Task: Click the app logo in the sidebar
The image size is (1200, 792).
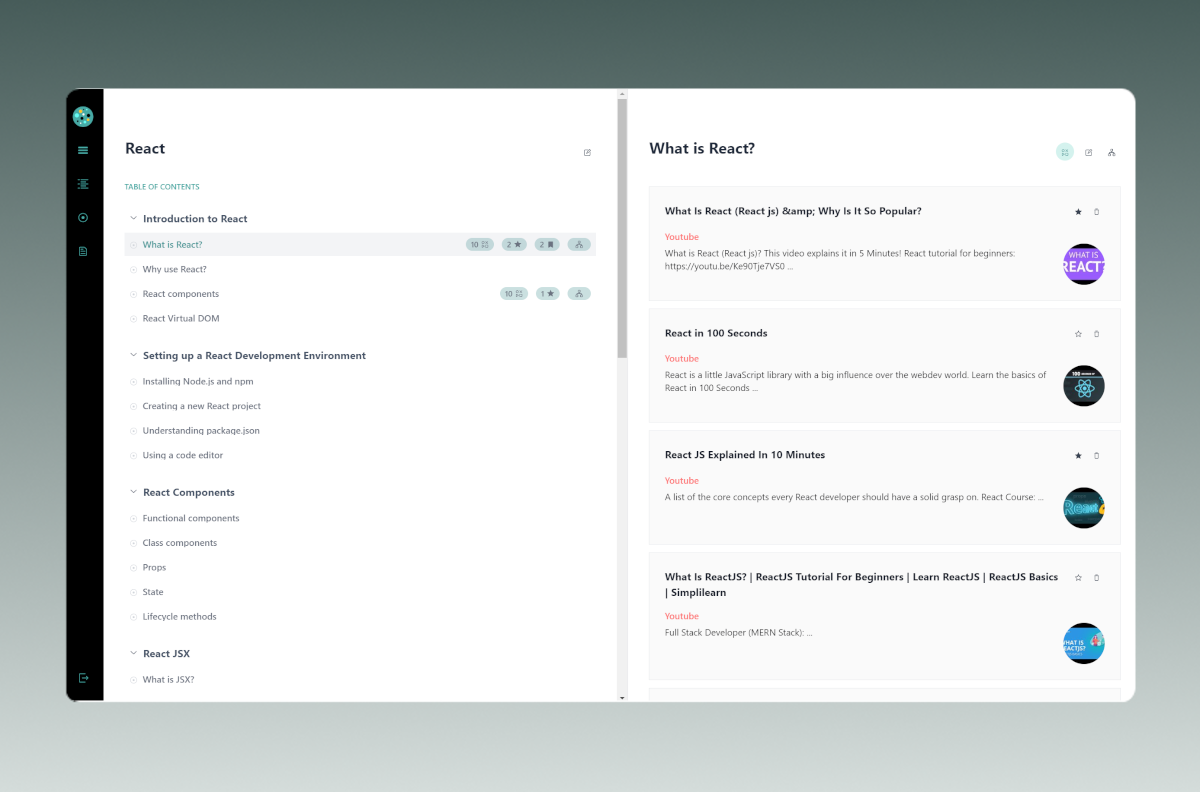Action: [83, 117]
